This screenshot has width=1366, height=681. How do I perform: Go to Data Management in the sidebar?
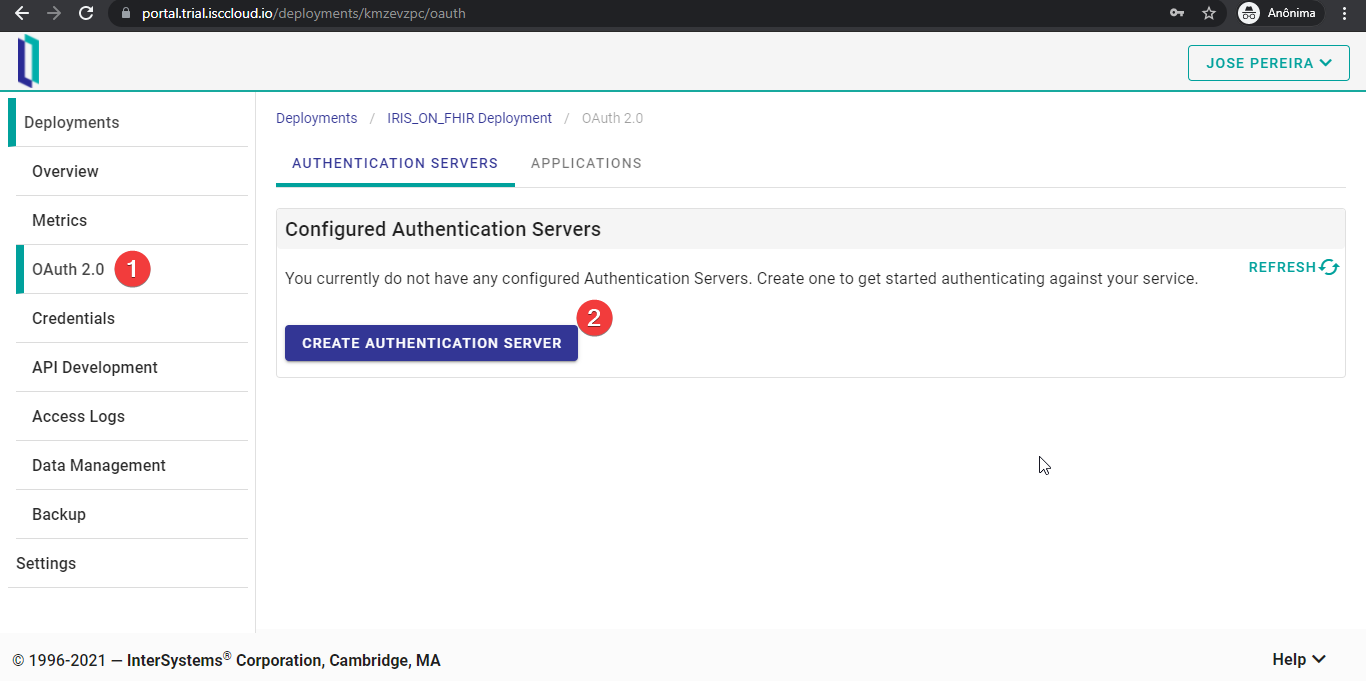coord(132,465)
